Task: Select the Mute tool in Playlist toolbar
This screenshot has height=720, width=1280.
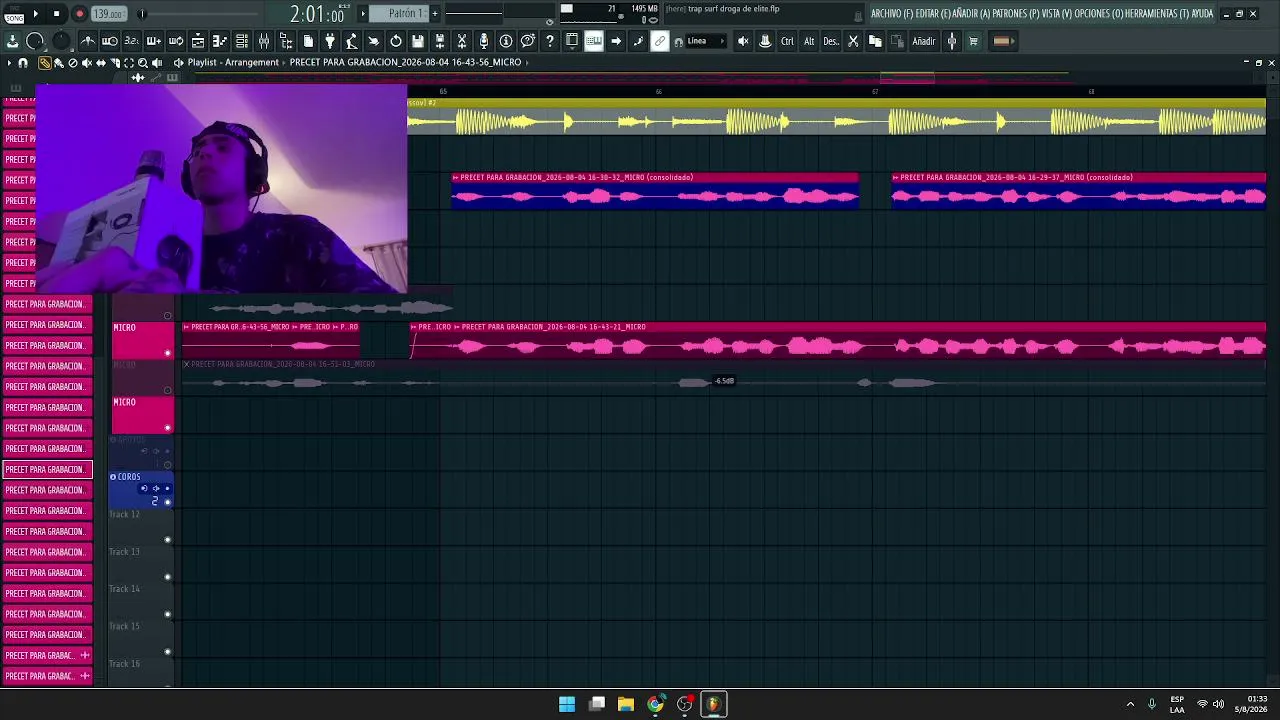Action: pos(86,62)
